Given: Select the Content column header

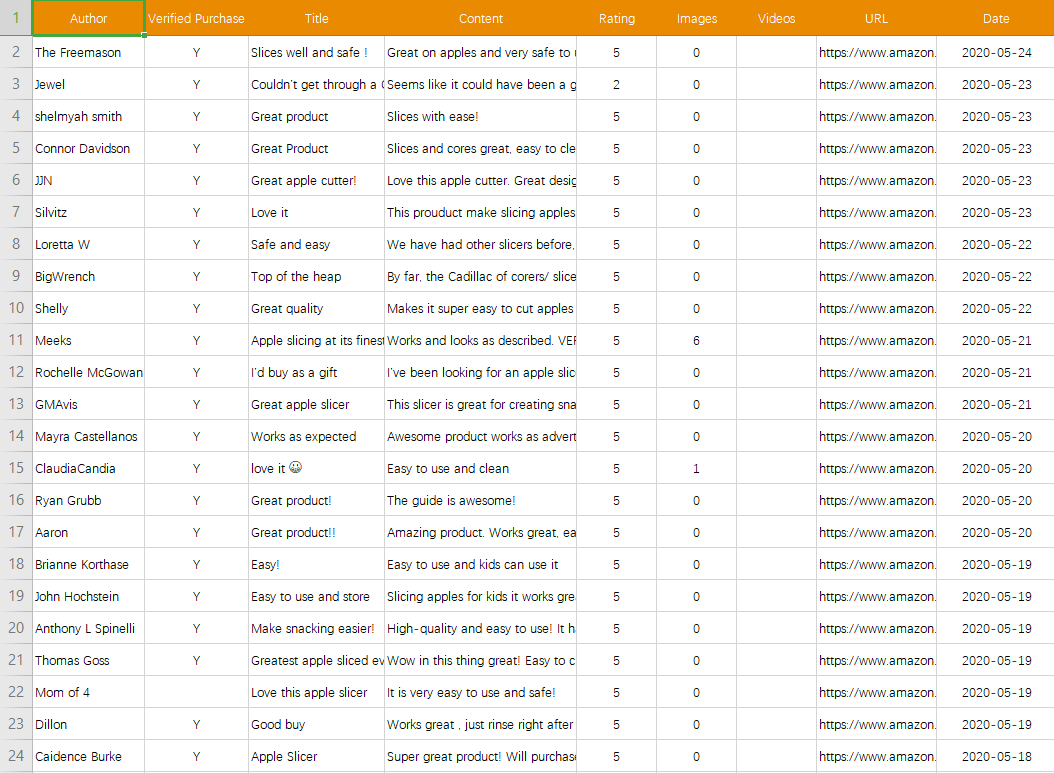Looking at the screenshot, I should pyautogui.click(x=480, y=18).
